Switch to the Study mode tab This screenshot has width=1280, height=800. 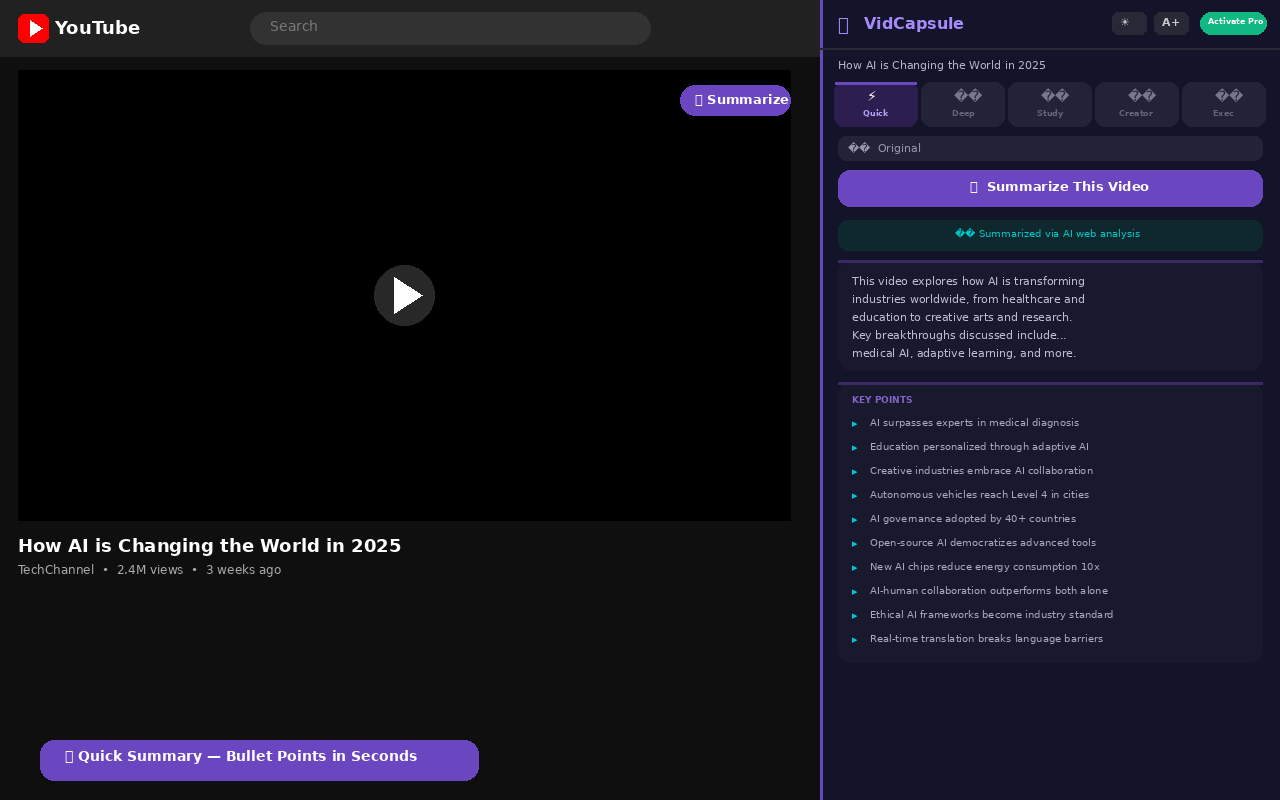pos(1050,104)
